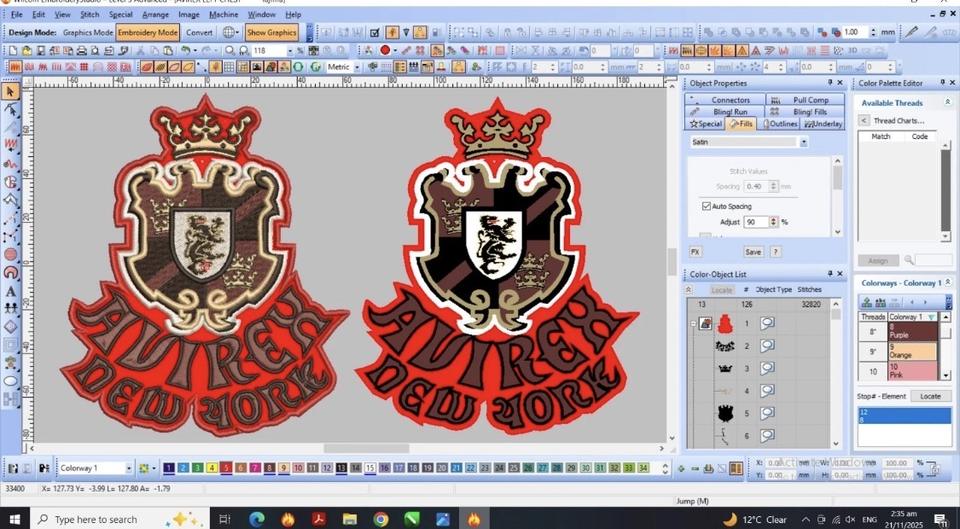Image resolution: width=960 pixels, height=529 pixels.
Task: Switch to the Outlines tab
Action: (779, 124)
